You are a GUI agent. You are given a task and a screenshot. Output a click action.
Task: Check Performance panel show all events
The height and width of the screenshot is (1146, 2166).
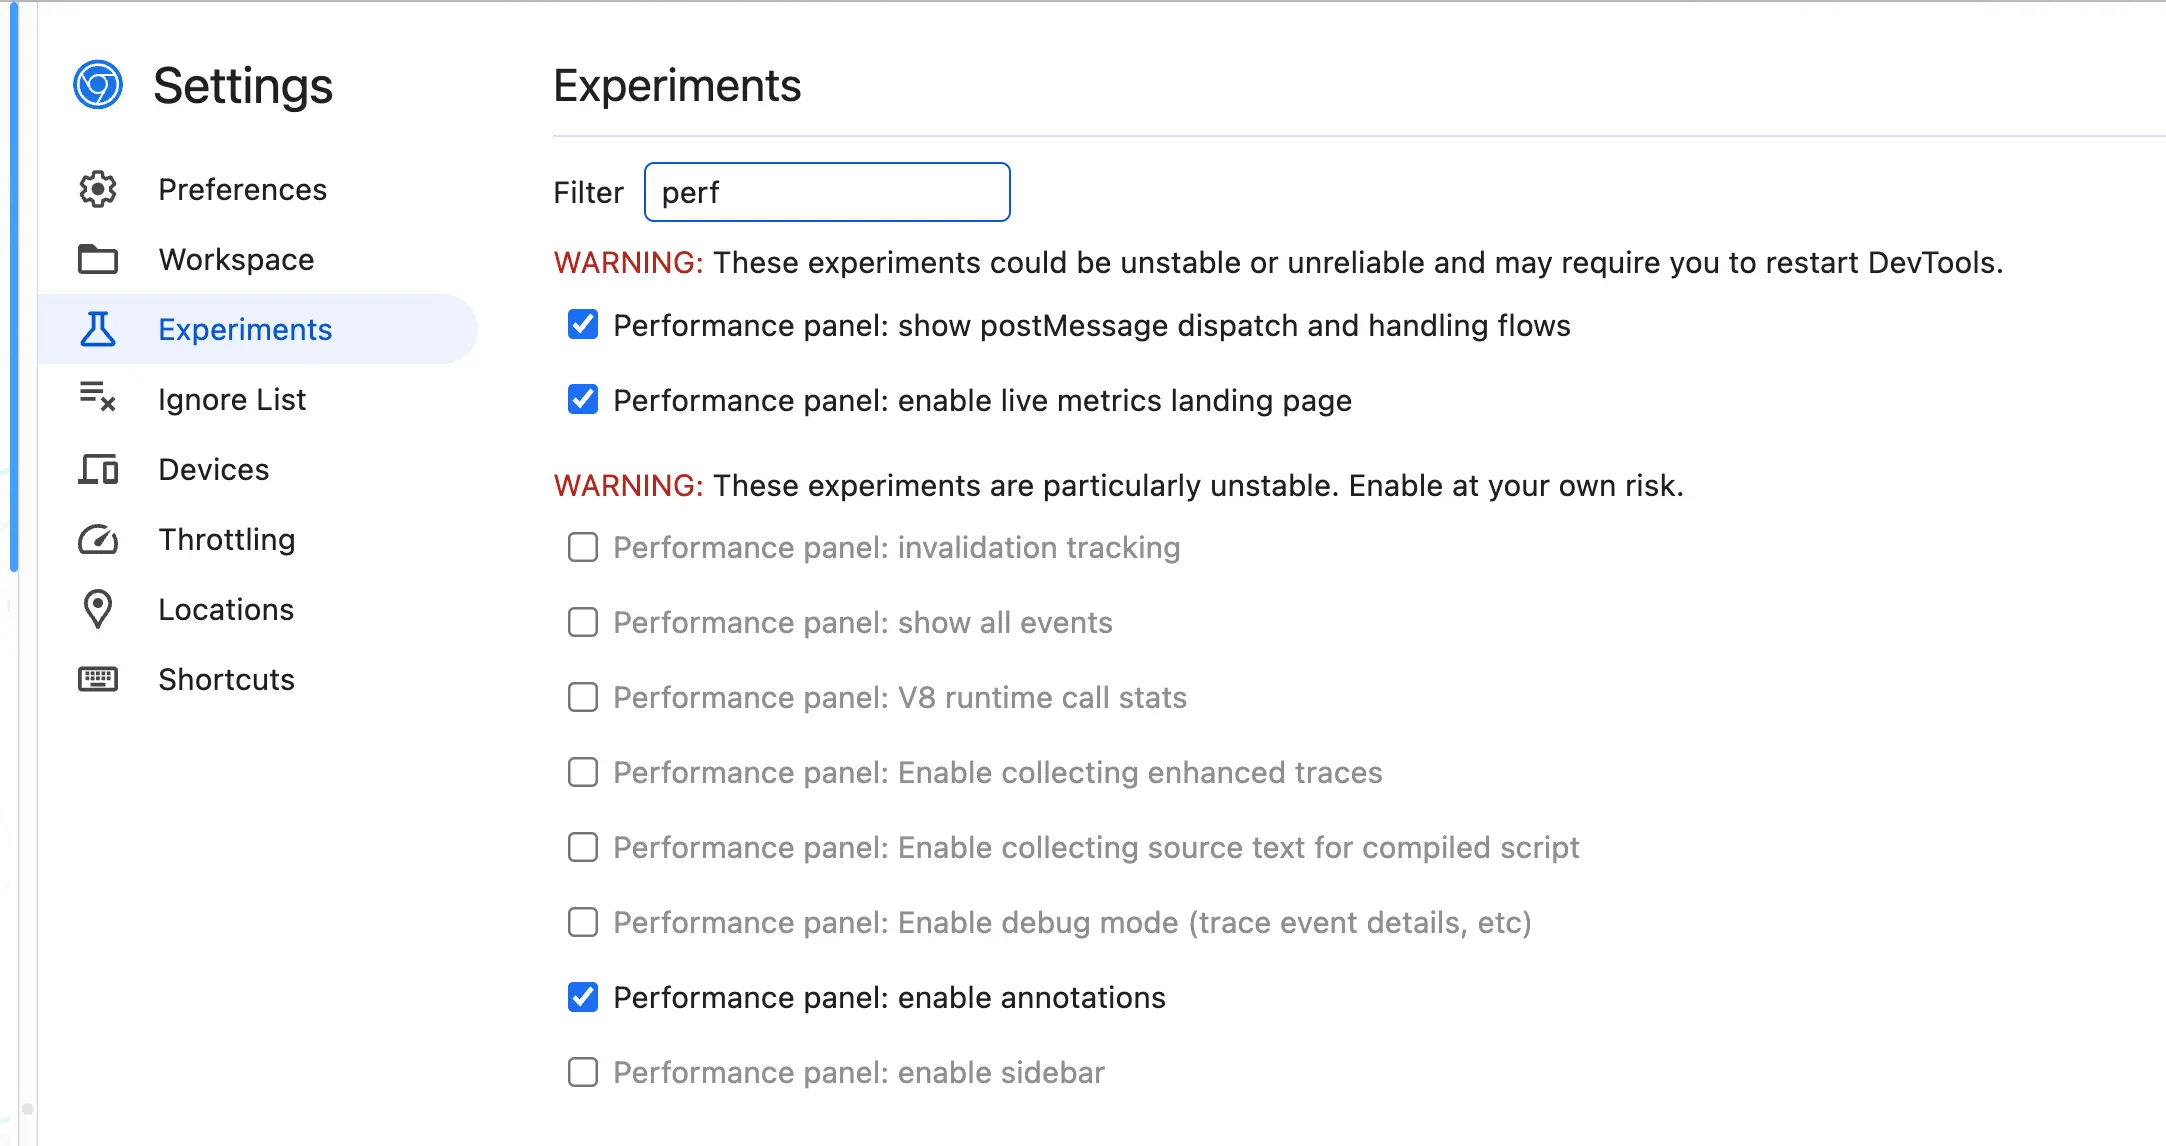click(x=583, y=622)
